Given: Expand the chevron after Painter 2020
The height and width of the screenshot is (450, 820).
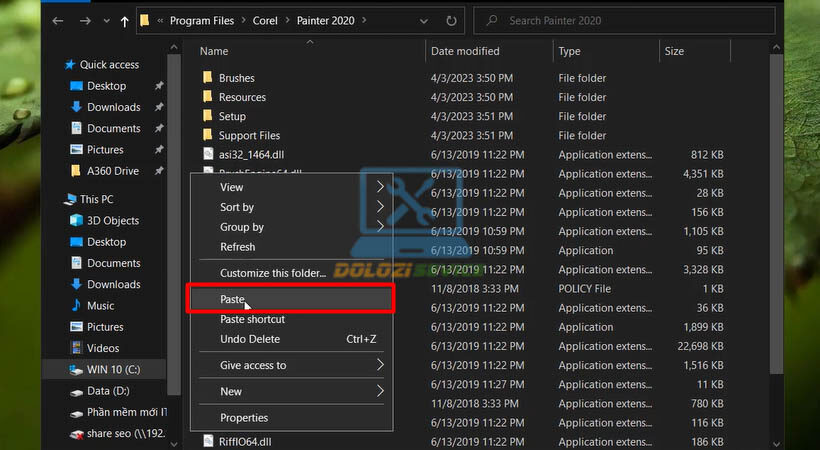Looking at the screenshot, I should click(364, 21).
